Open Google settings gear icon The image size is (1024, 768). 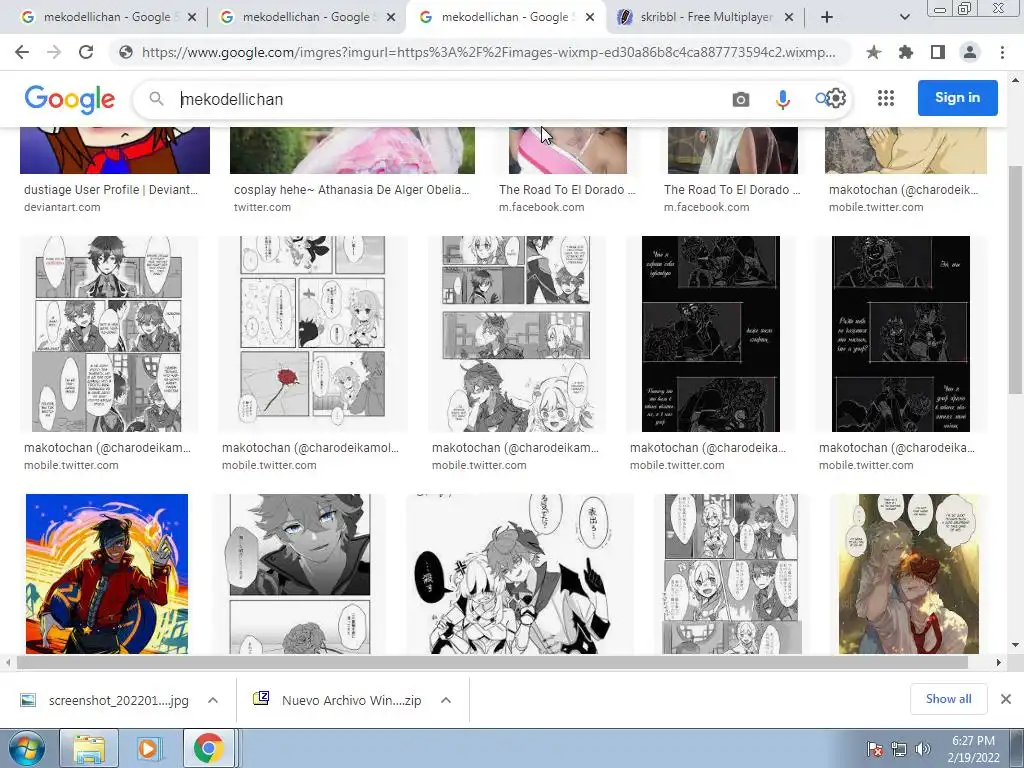point(836,99)
